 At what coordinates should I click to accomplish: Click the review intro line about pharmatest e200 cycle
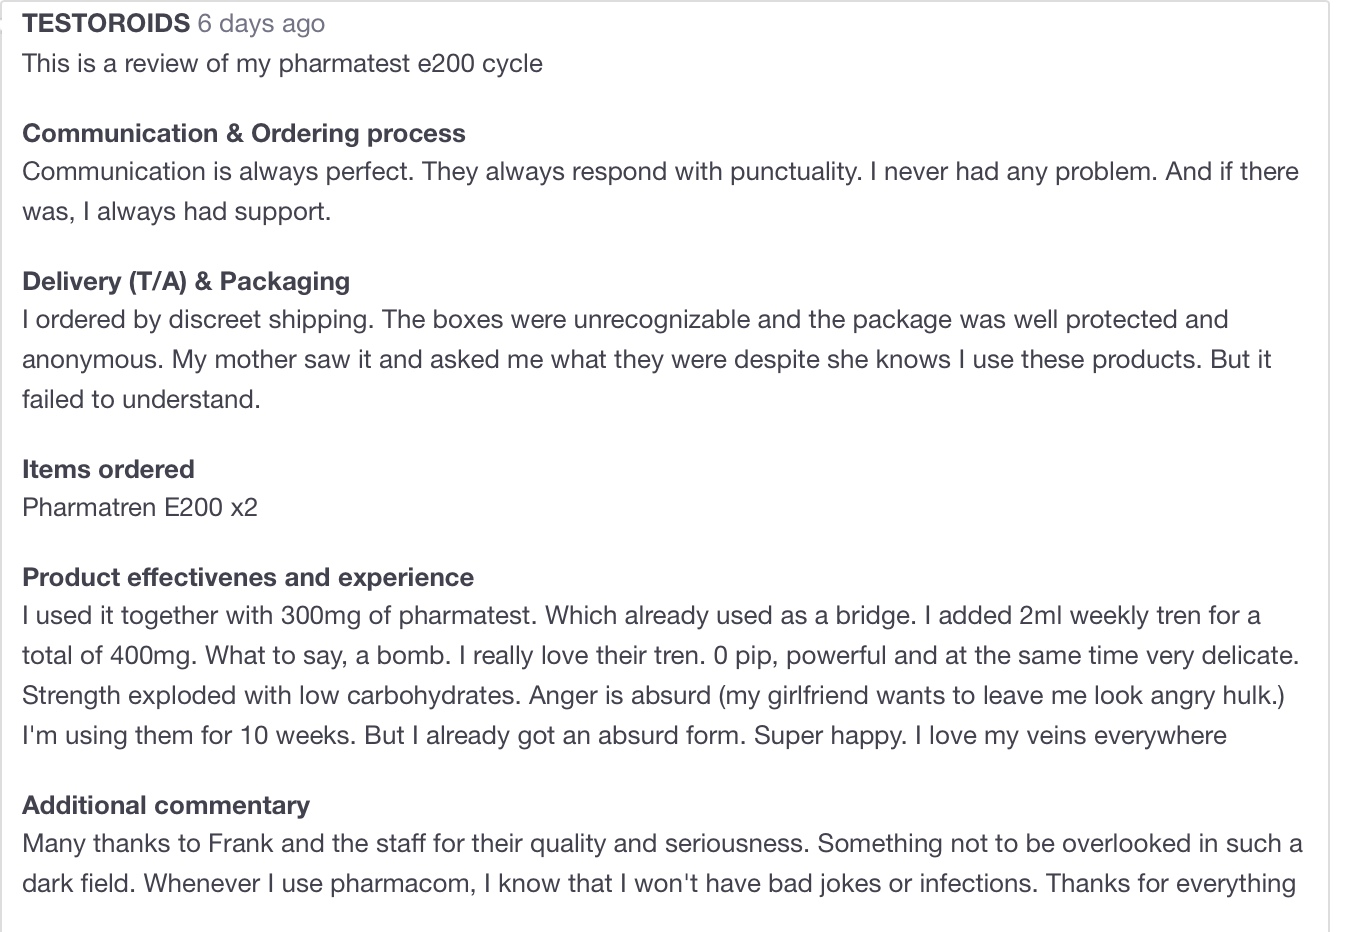tap(282, 63)
